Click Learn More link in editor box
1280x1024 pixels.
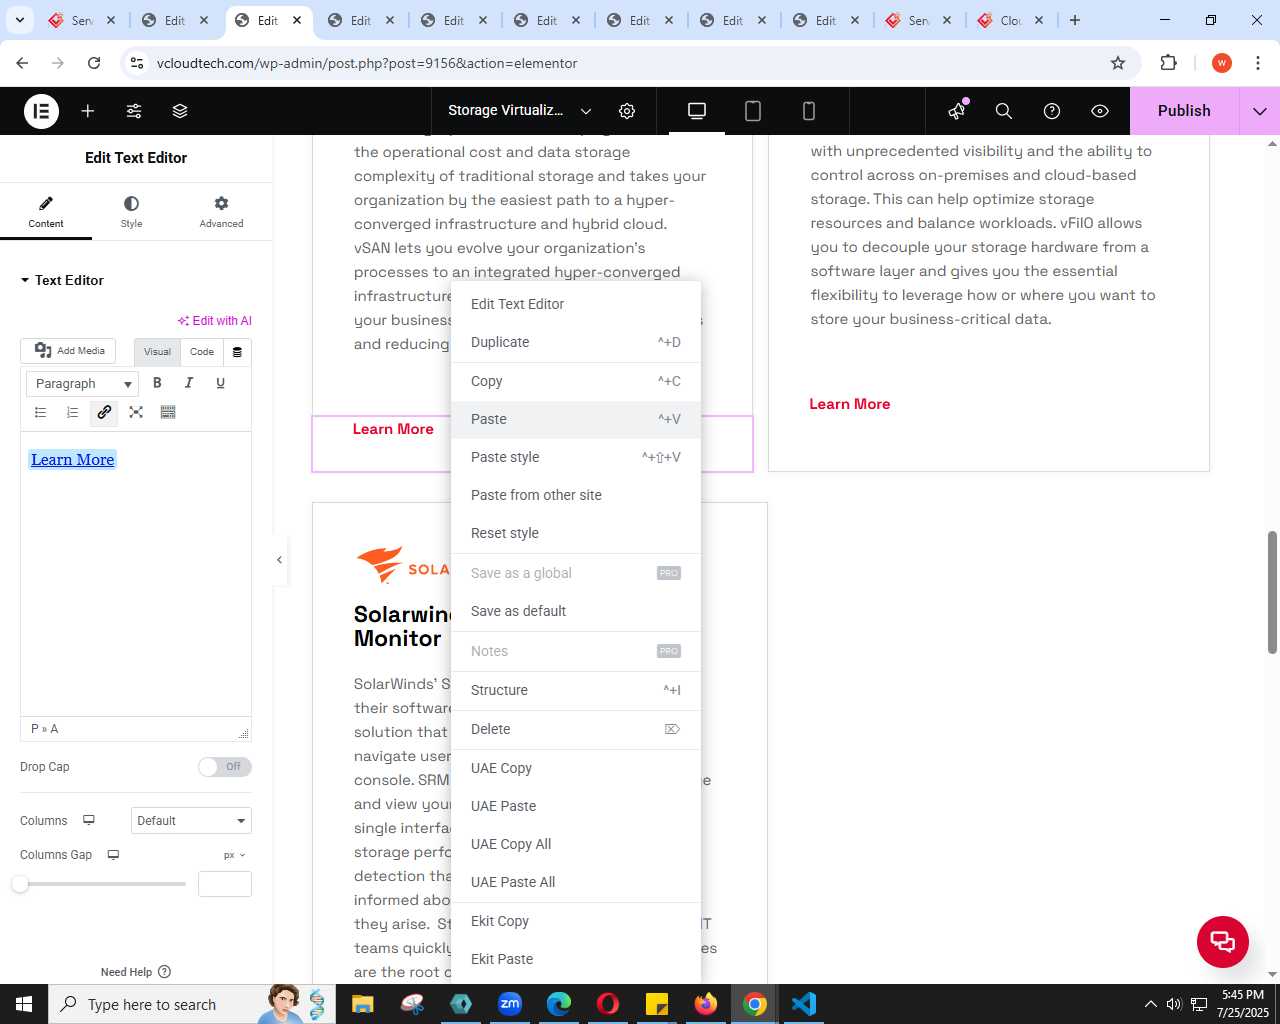click(x=73, y=460)
